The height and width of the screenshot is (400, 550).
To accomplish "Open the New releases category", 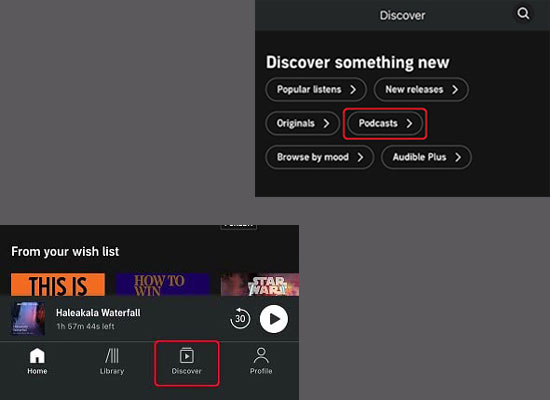I will point(421,89).
